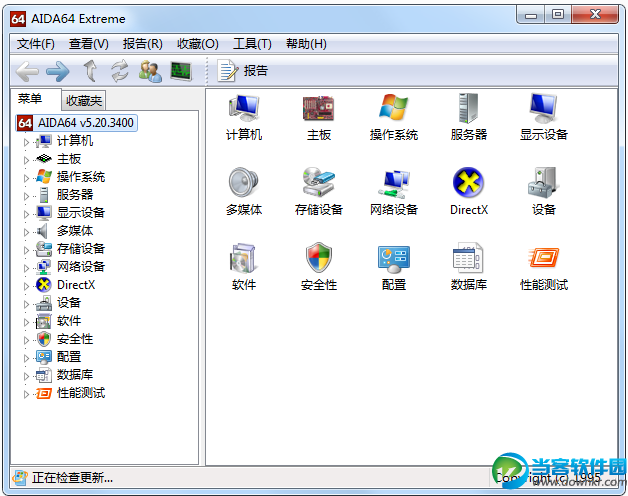Viewport: 628px width, 496px height.
Task: Select 存储设备 in the left tree
Action: (x=81, y=249)
